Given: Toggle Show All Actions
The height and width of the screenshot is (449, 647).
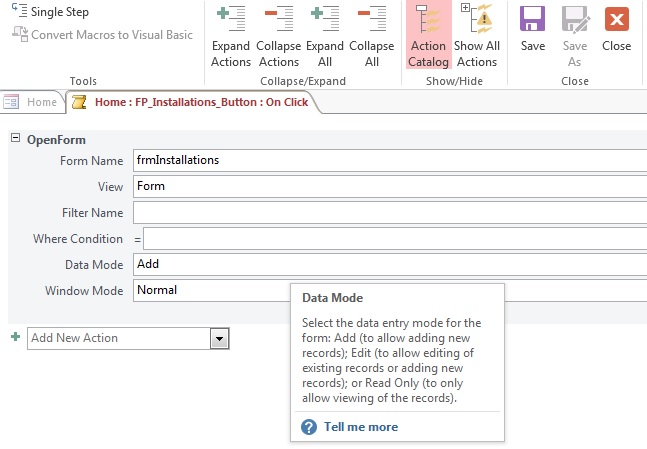Looking at the screenshot, I should pos(477,35).
